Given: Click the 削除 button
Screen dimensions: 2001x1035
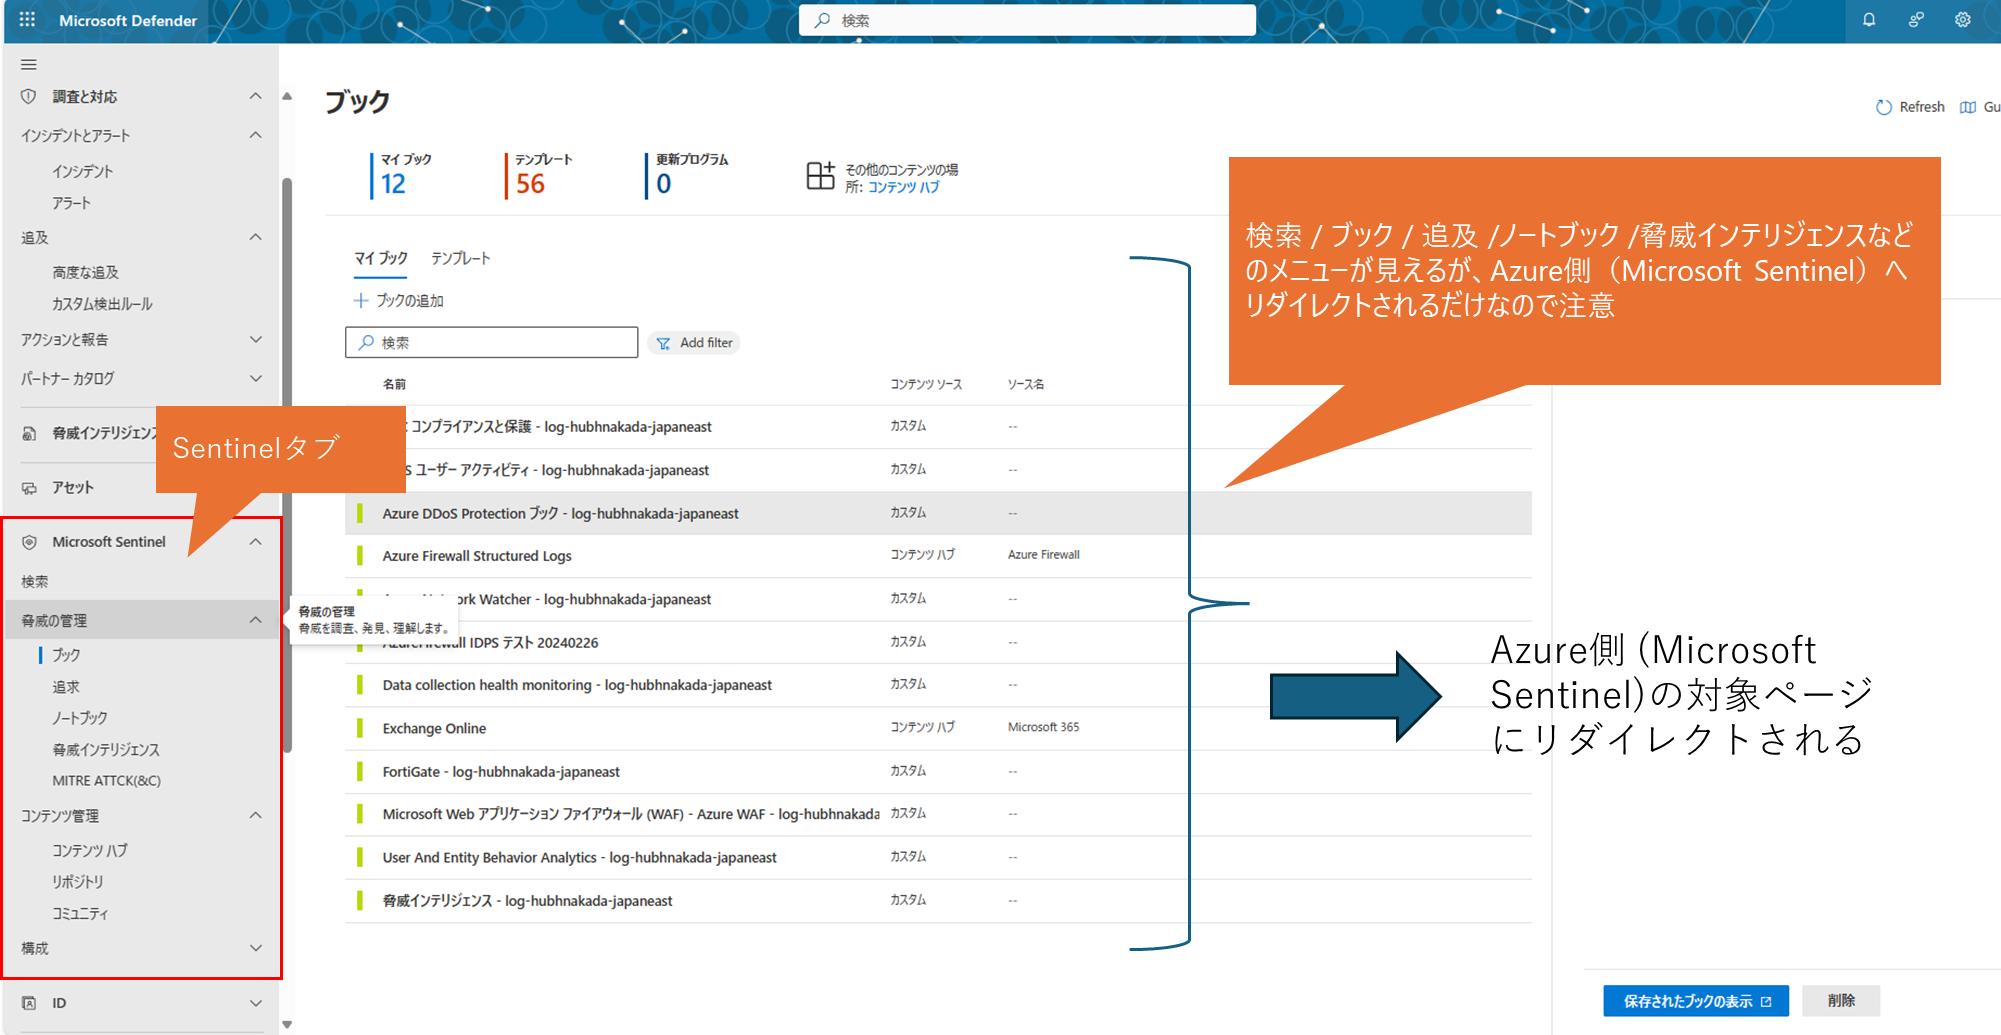Looking at the screenshot, I should [1841, 1001].
